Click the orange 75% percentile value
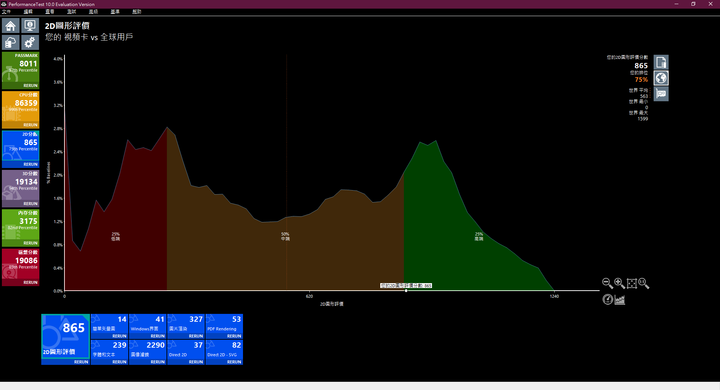 point(641,80)
